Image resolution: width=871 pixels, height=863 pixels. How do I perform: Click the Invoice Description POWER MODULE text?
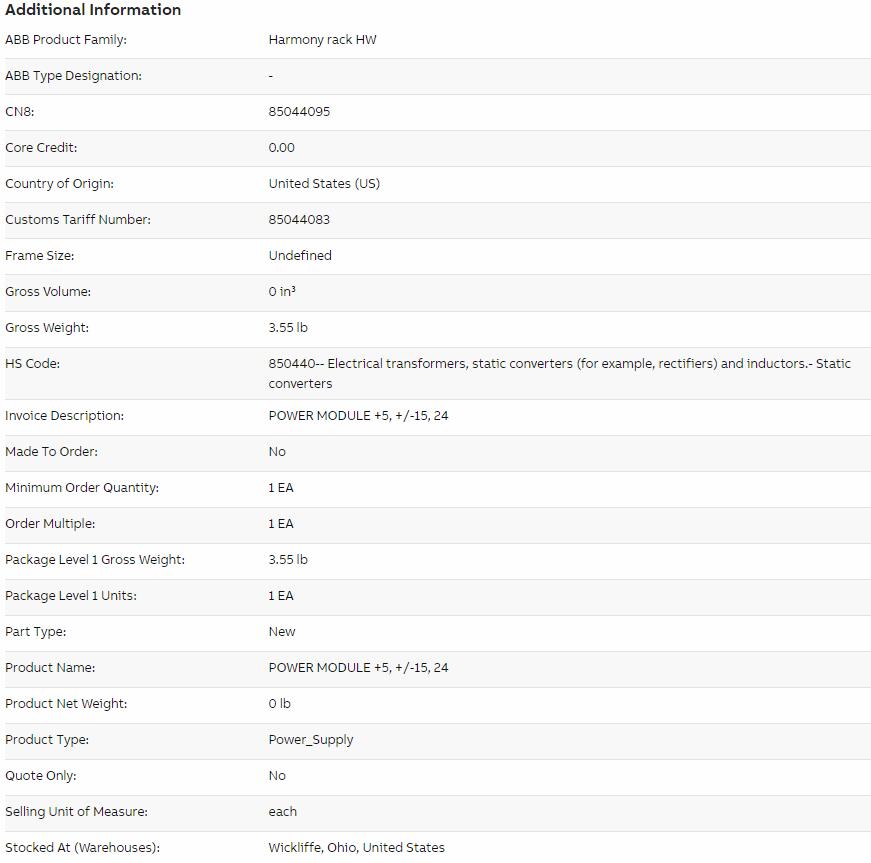pyautogui.click(x=358, y=416)
